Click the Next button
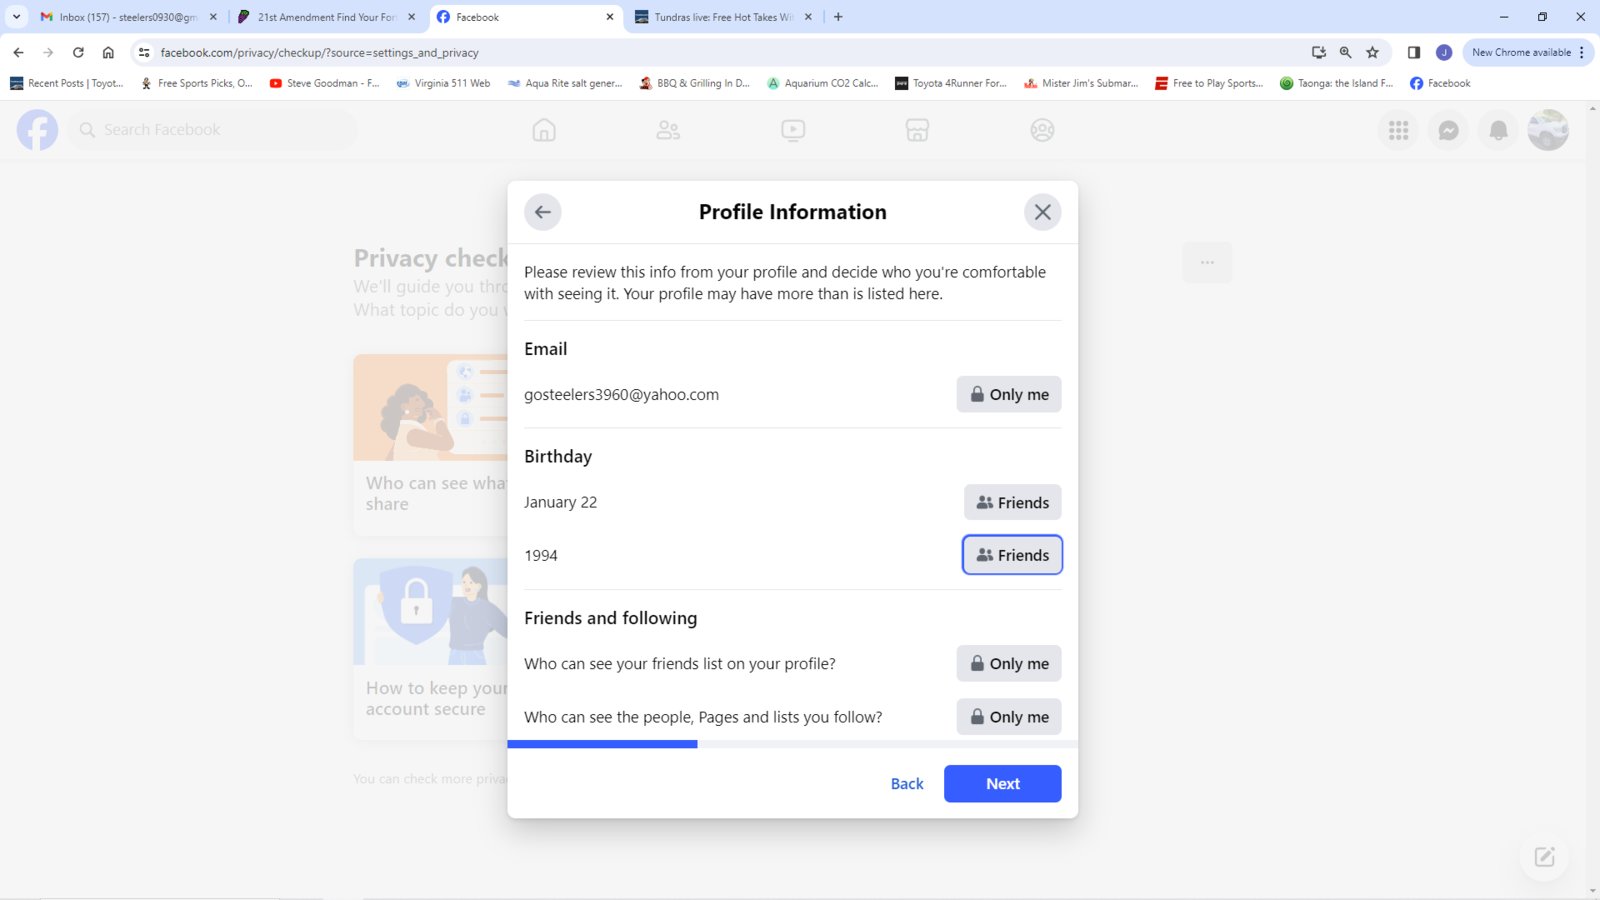Image resolution: width=1600 pixels, height=900 pixels. (x=1002, y=784)
